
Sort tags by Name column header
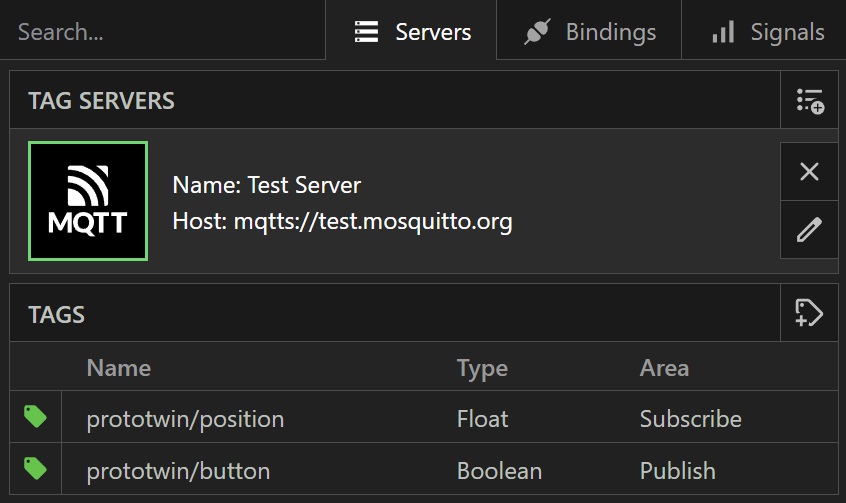[x=118, y=368]
